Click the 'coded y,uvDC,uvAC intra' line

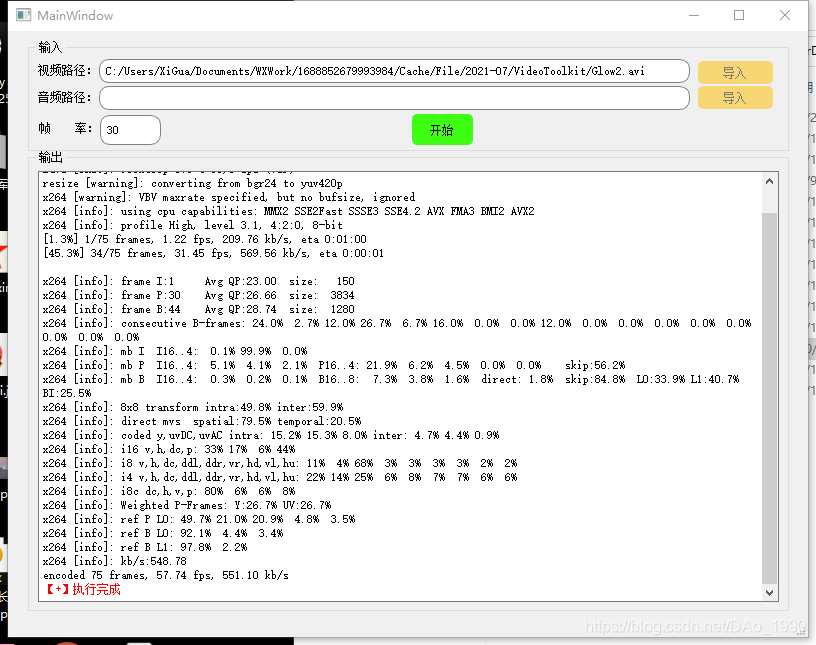click(x=271, y=435)
